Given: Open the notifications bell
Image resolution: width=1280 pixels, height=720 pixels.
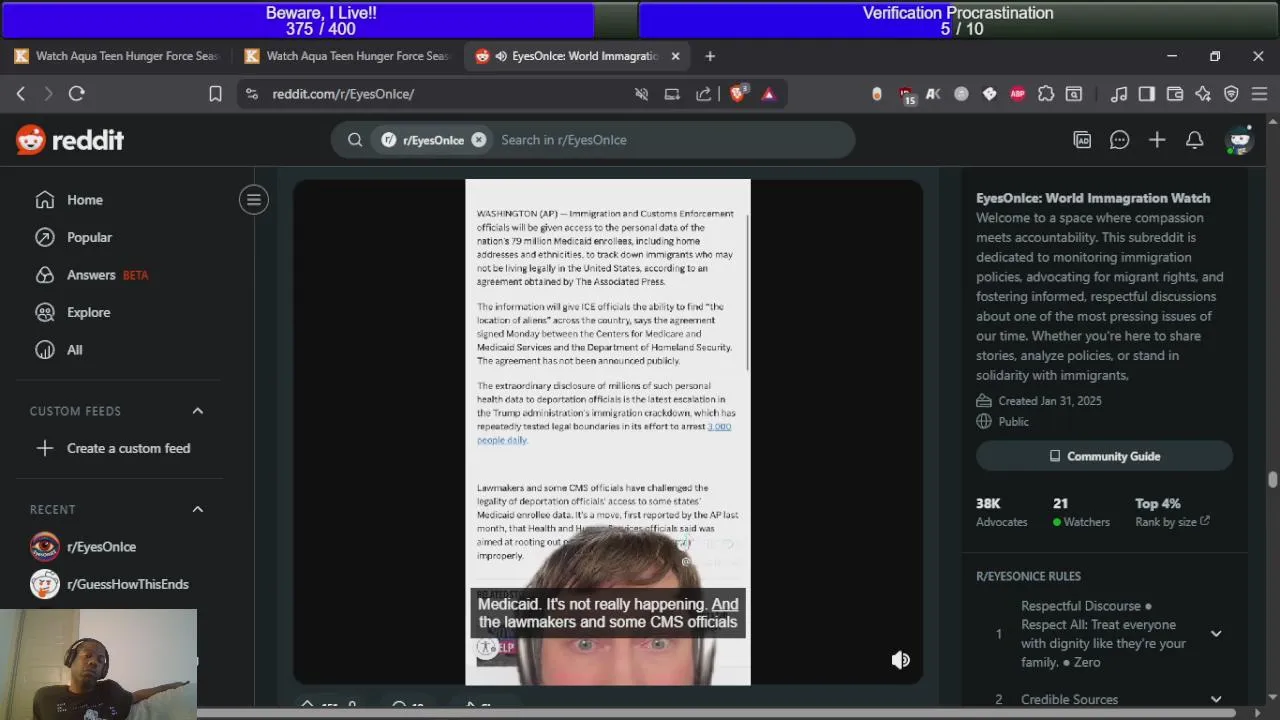Looking at the screenshot, I should tap(1194, 140).
